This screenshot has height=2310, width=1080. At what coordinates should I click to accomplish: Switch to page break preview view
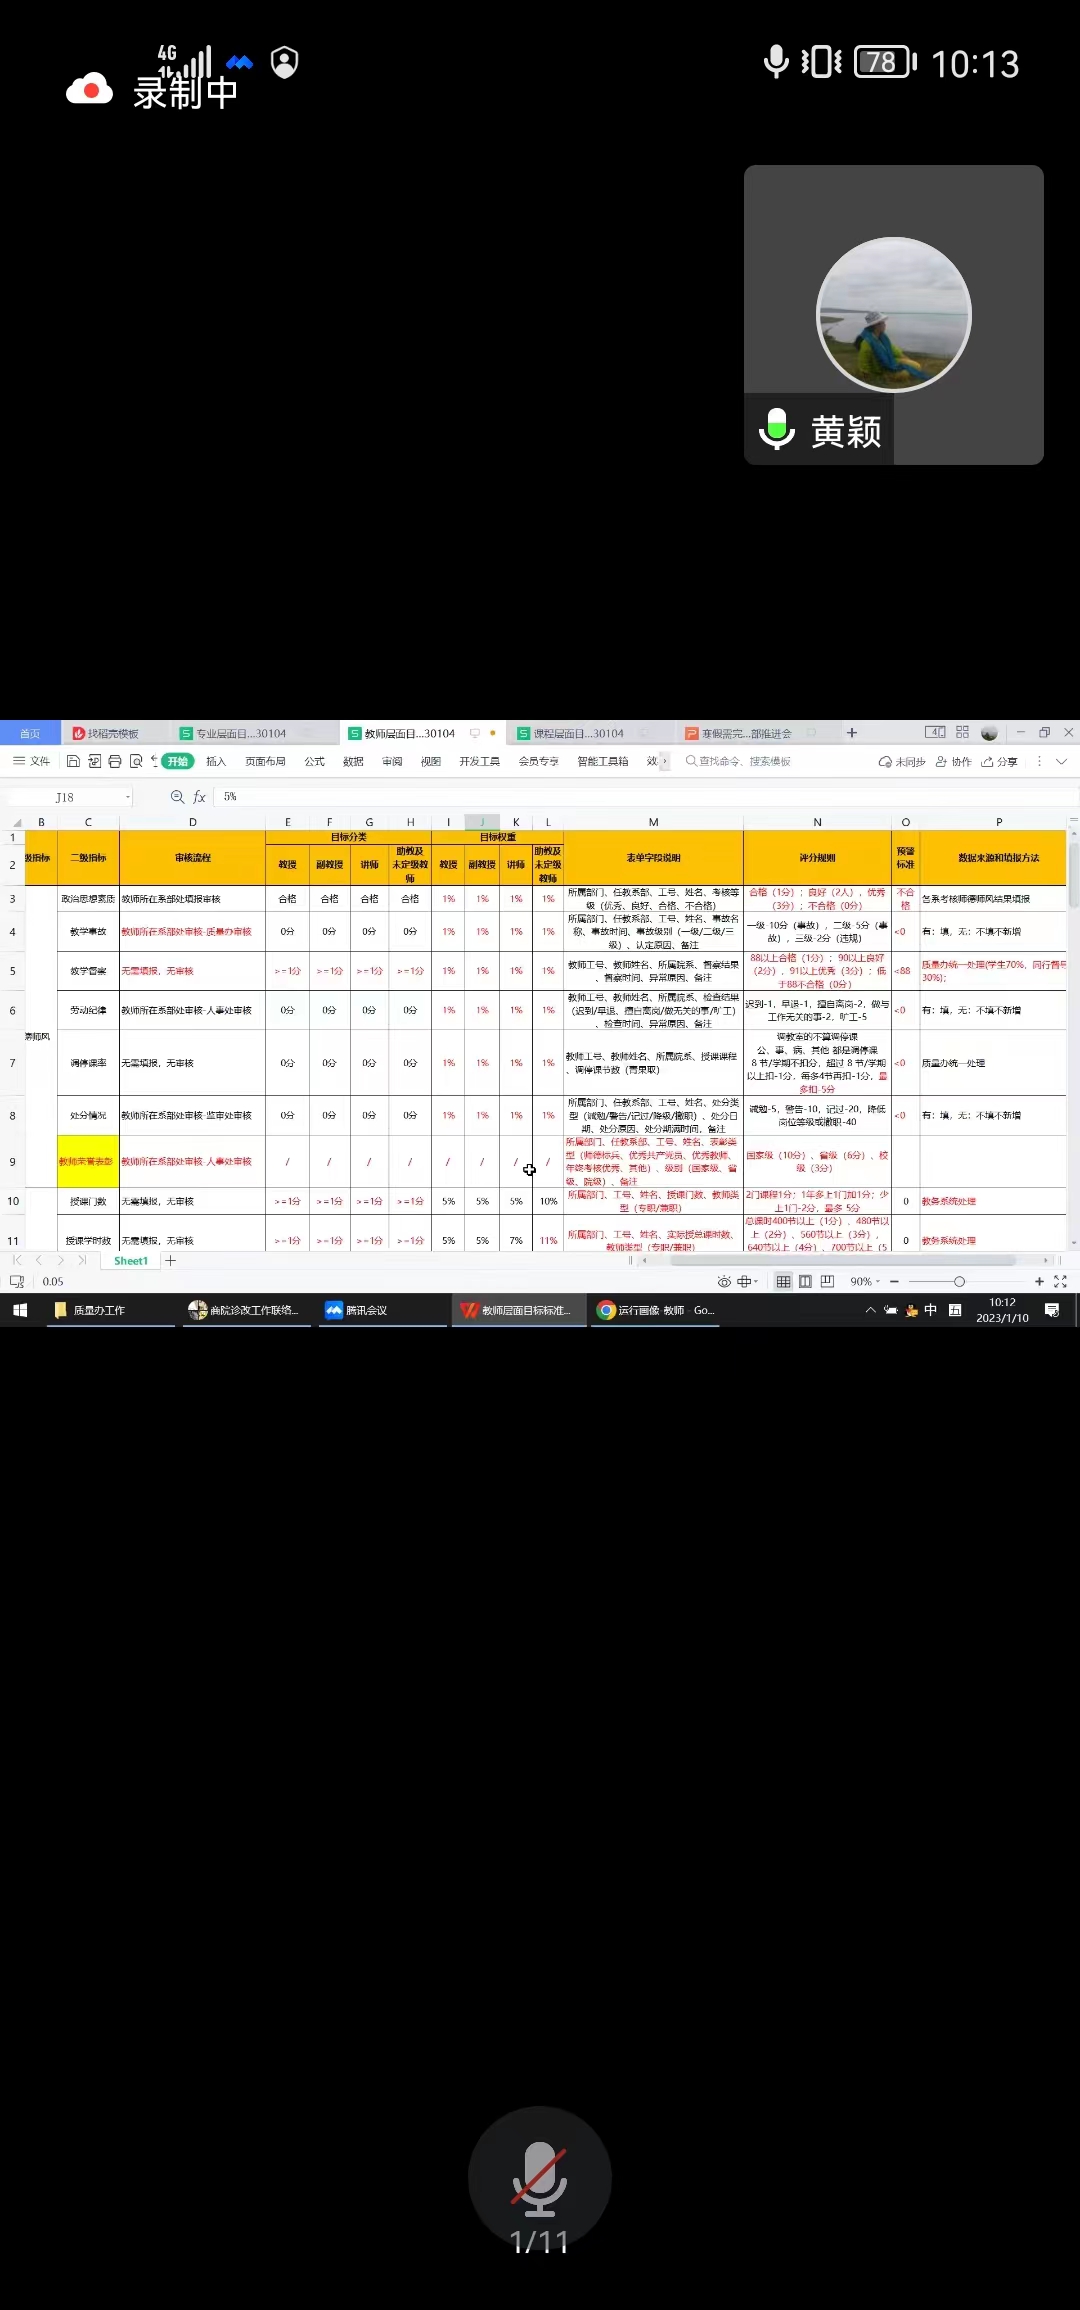(827, 1281)
